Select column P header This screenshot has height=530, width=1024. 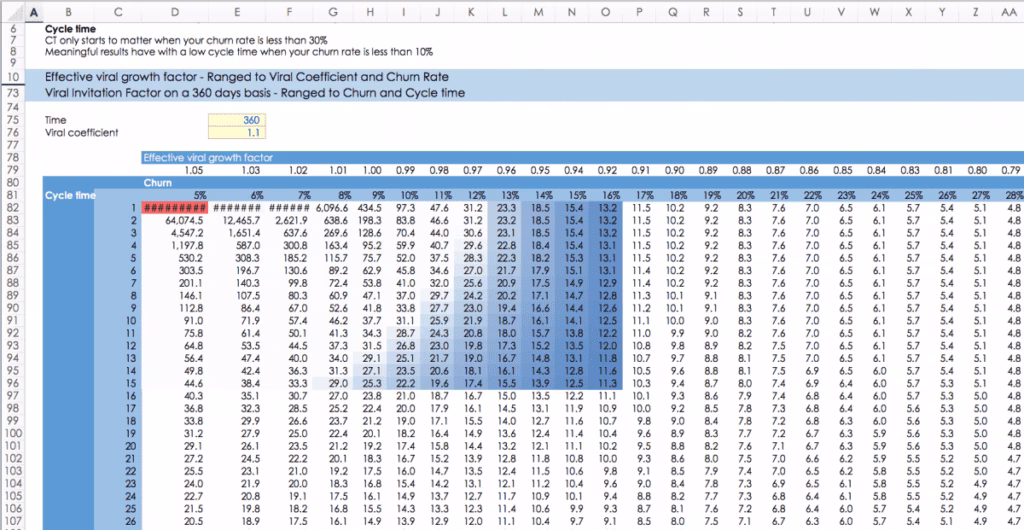click(639, 12)
